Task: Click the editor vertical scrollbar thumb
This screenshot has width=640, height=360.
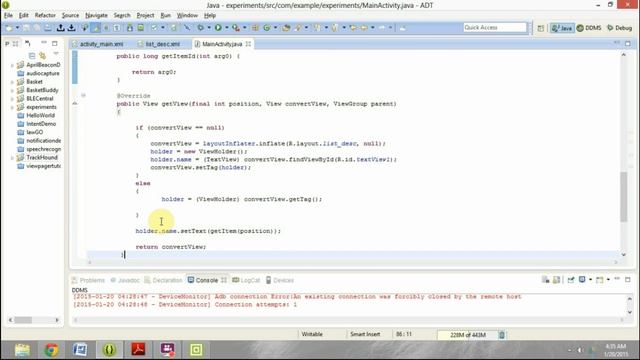Action: [x=623, y=197]
